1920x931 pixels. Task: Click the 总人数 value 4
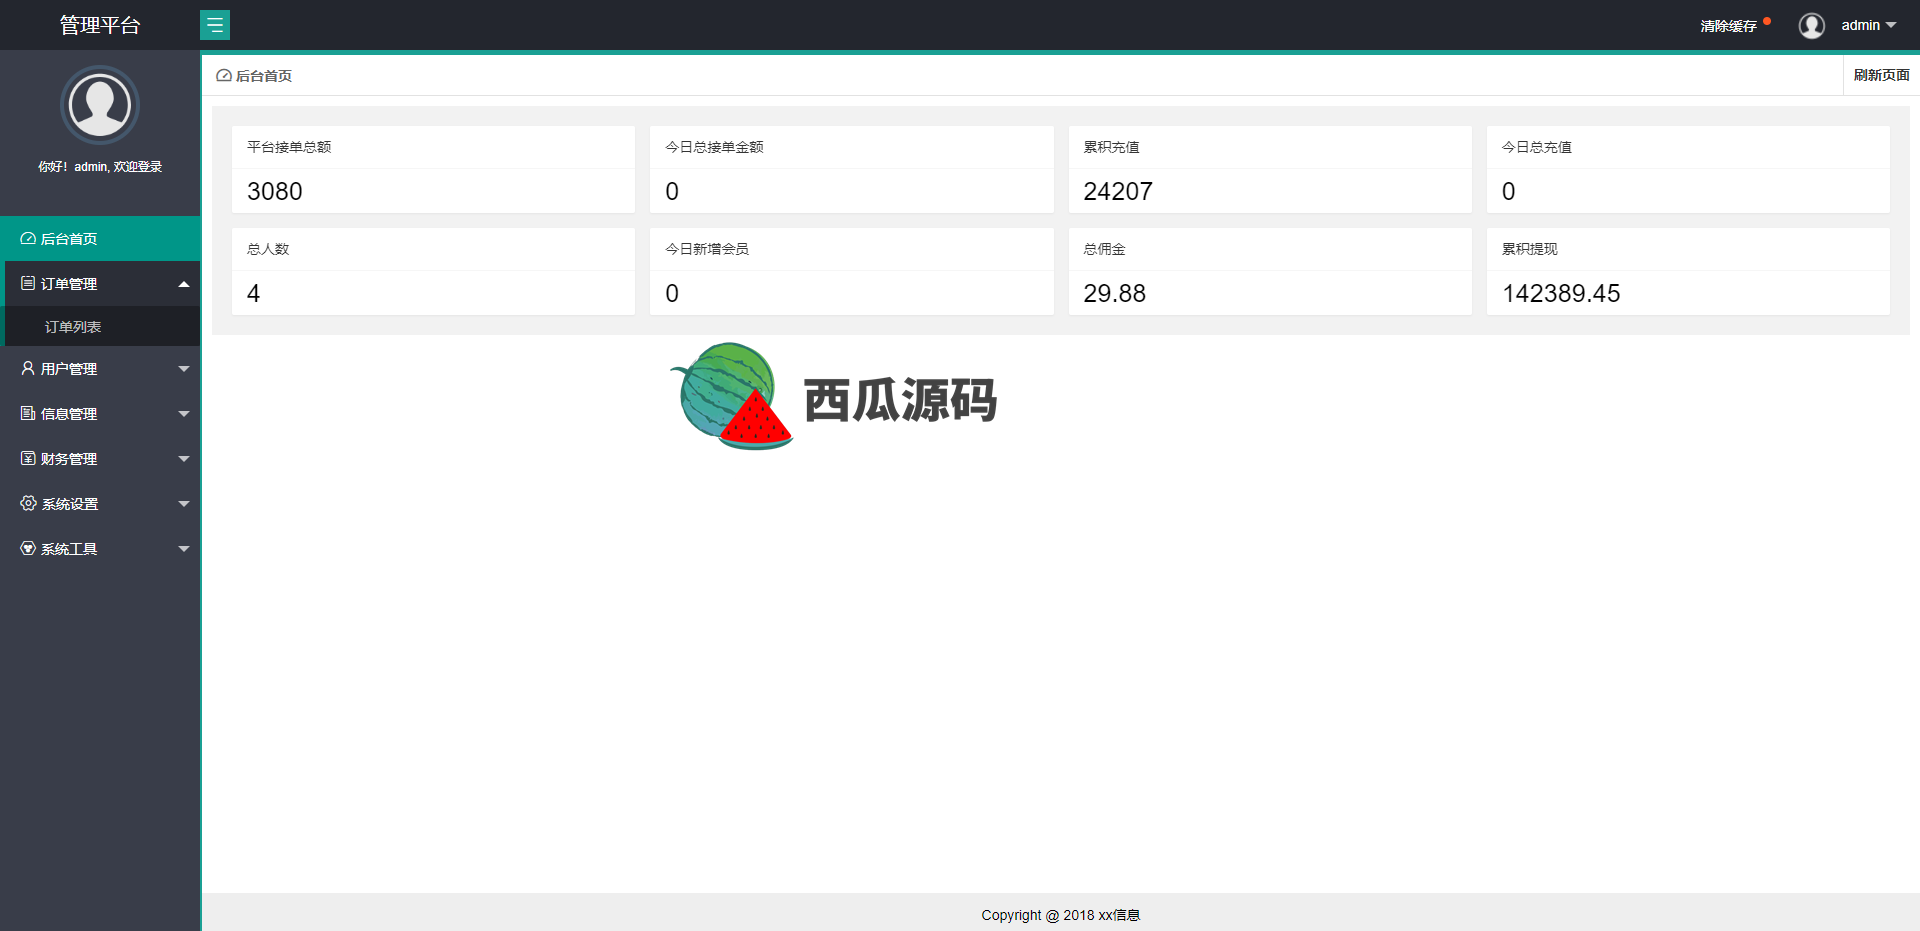point(254,293)
